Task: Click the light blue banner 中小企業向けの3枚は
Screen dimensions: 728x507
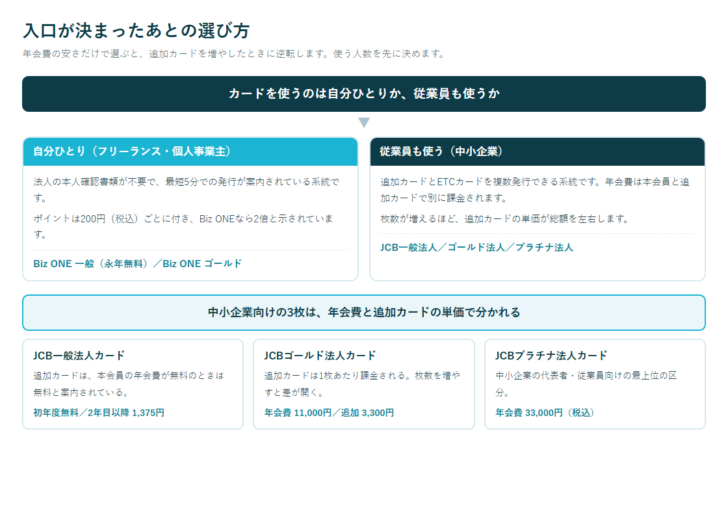Action: point(364,312)
